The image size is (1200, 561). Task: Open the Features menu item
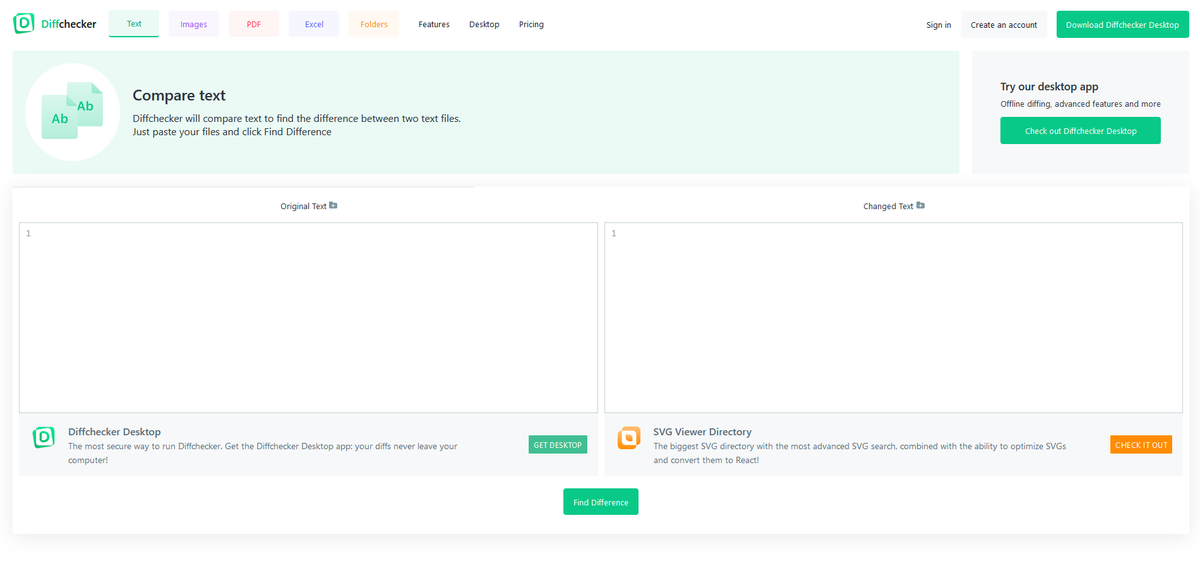tap(434, 24)
